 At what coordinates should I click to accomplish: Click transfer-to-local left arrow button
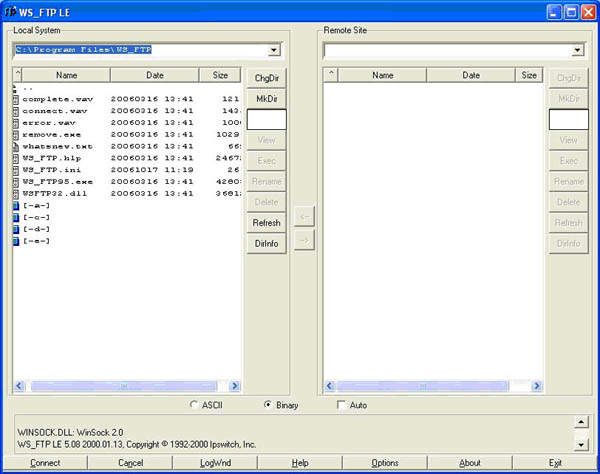click(x=304, y=217)
